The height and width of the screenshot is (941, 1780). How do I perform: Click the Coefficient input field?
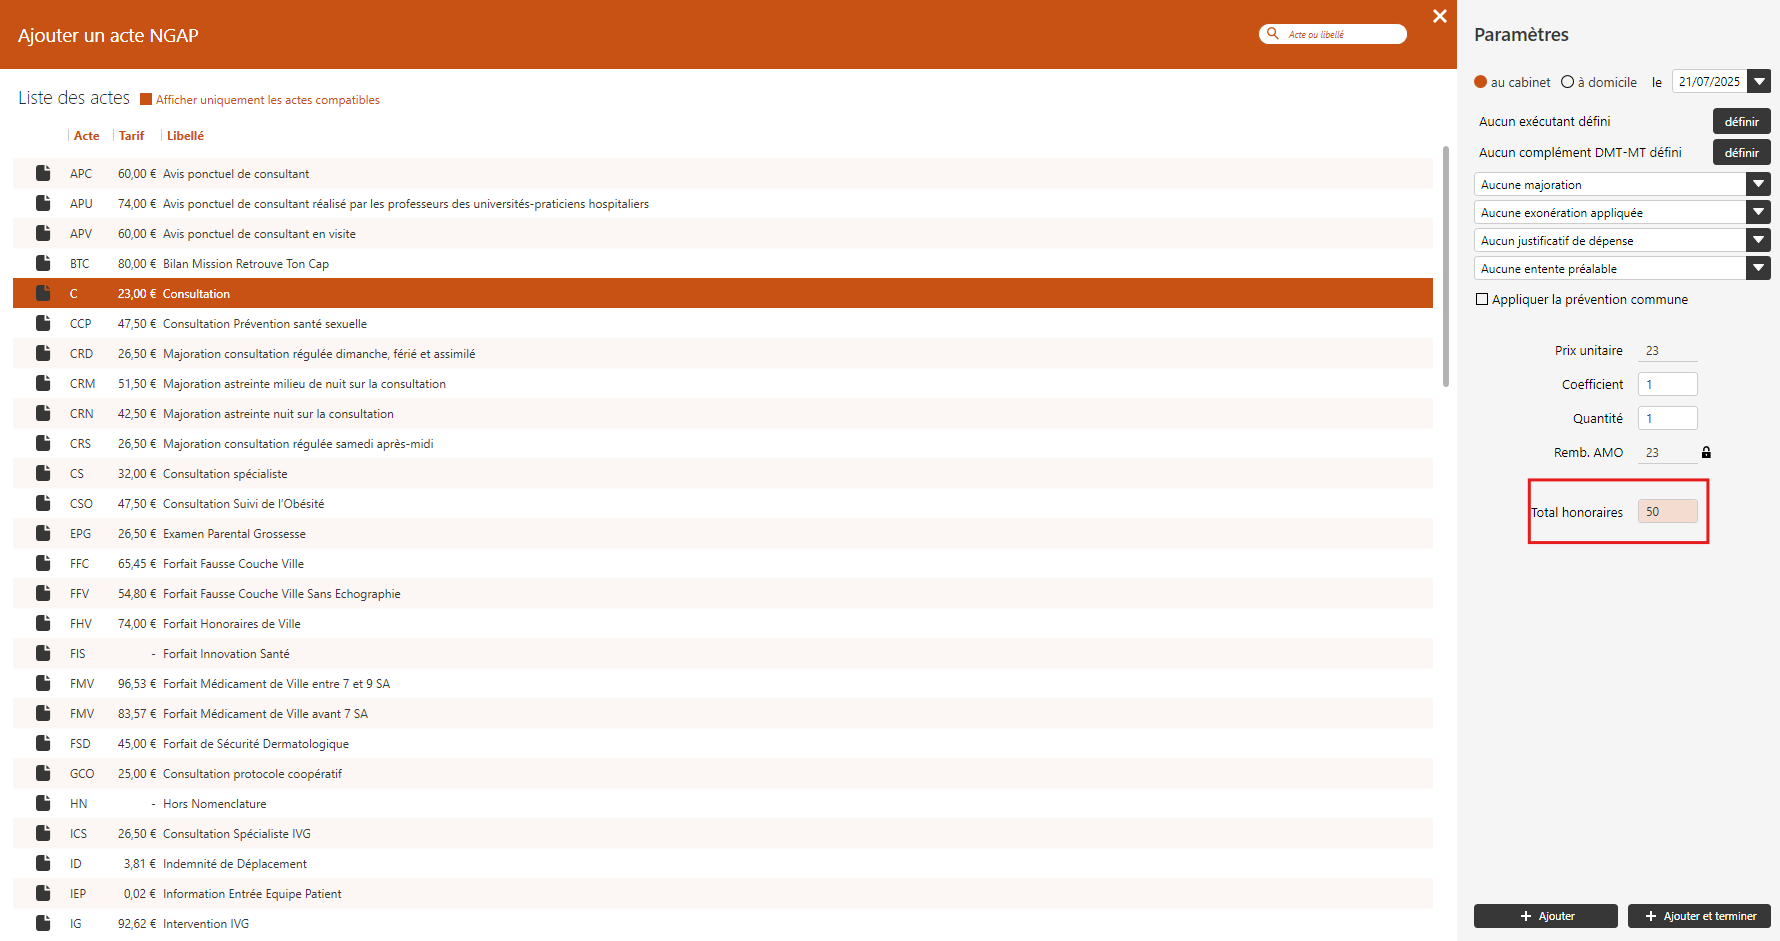pyautogui.click(x=1667, y=384)
